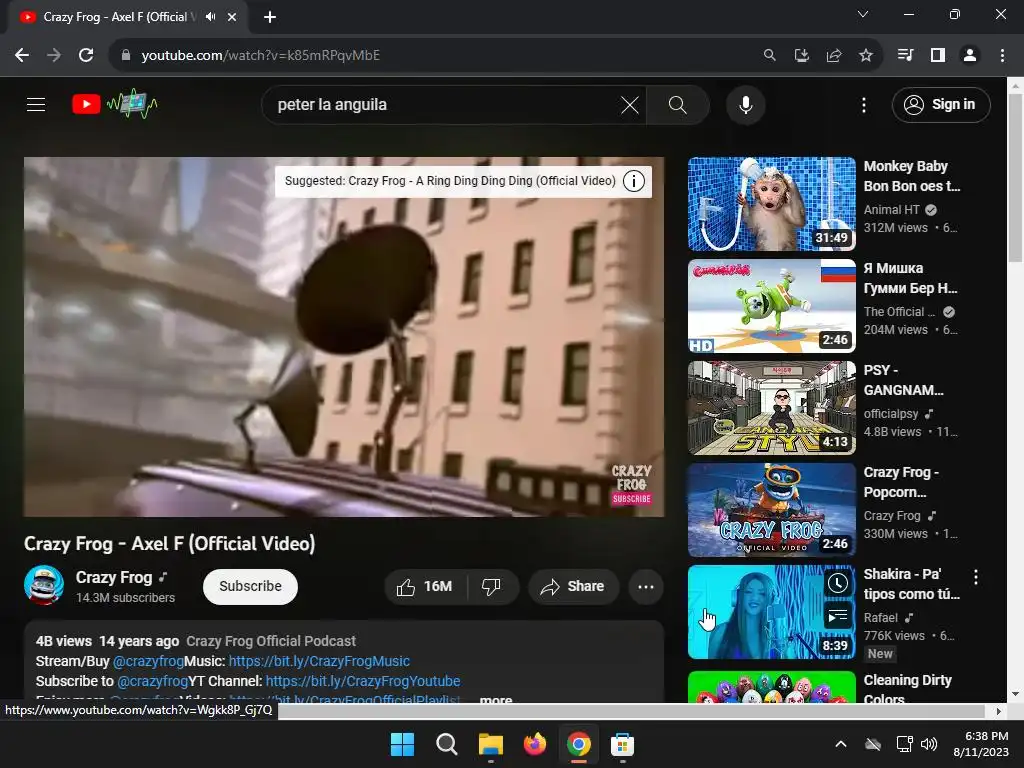
Task: Open Chrome three-dot menu
Action: coord(1002,56)
